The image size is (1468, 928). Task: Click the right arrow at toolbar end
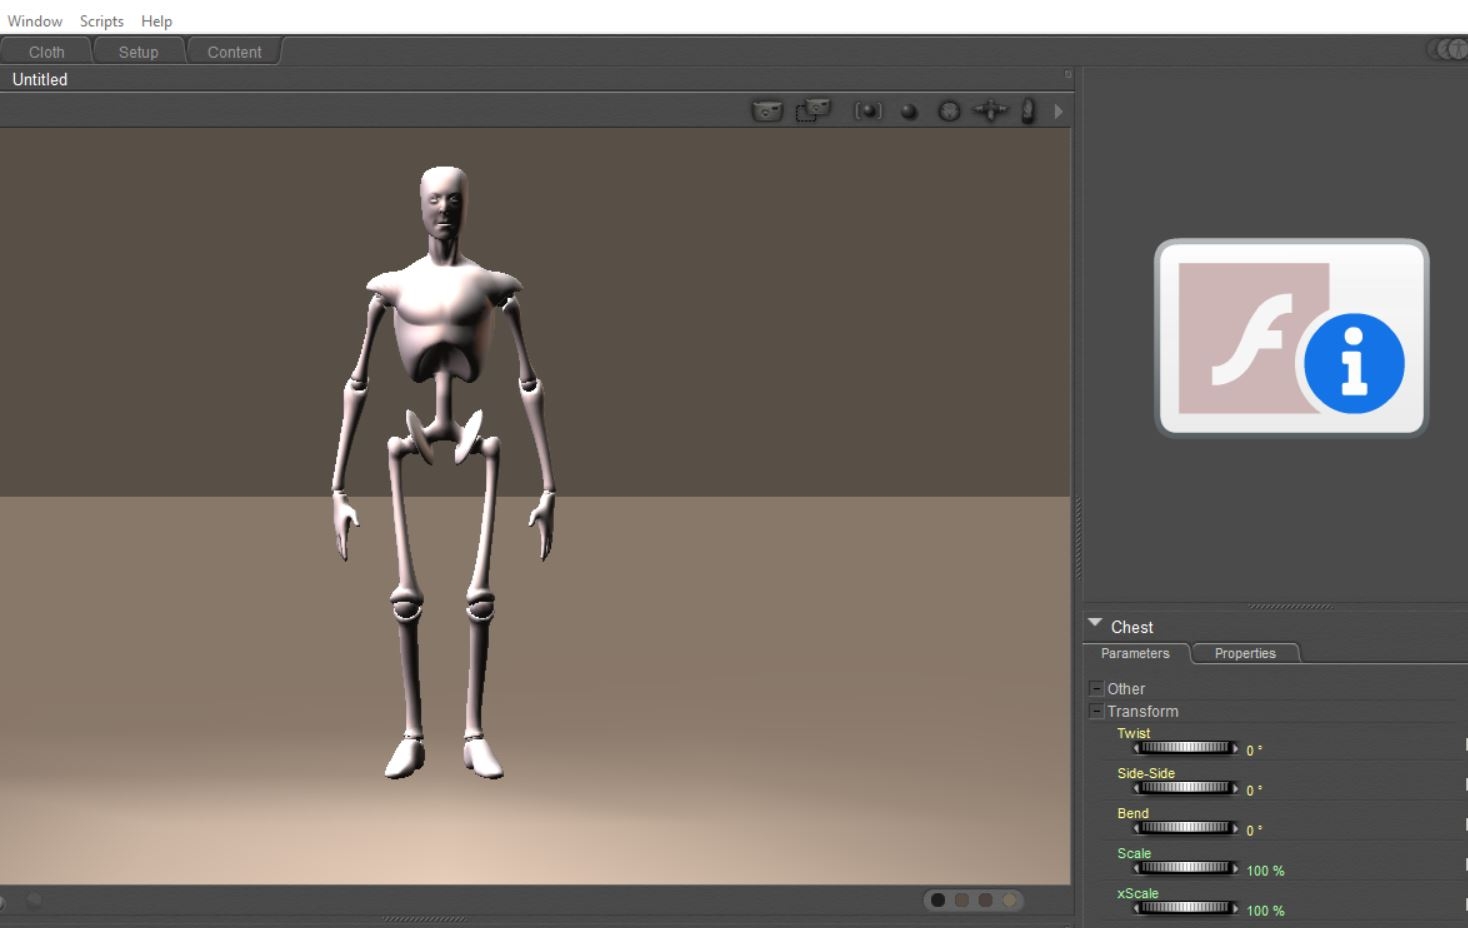coord(1058,111)
